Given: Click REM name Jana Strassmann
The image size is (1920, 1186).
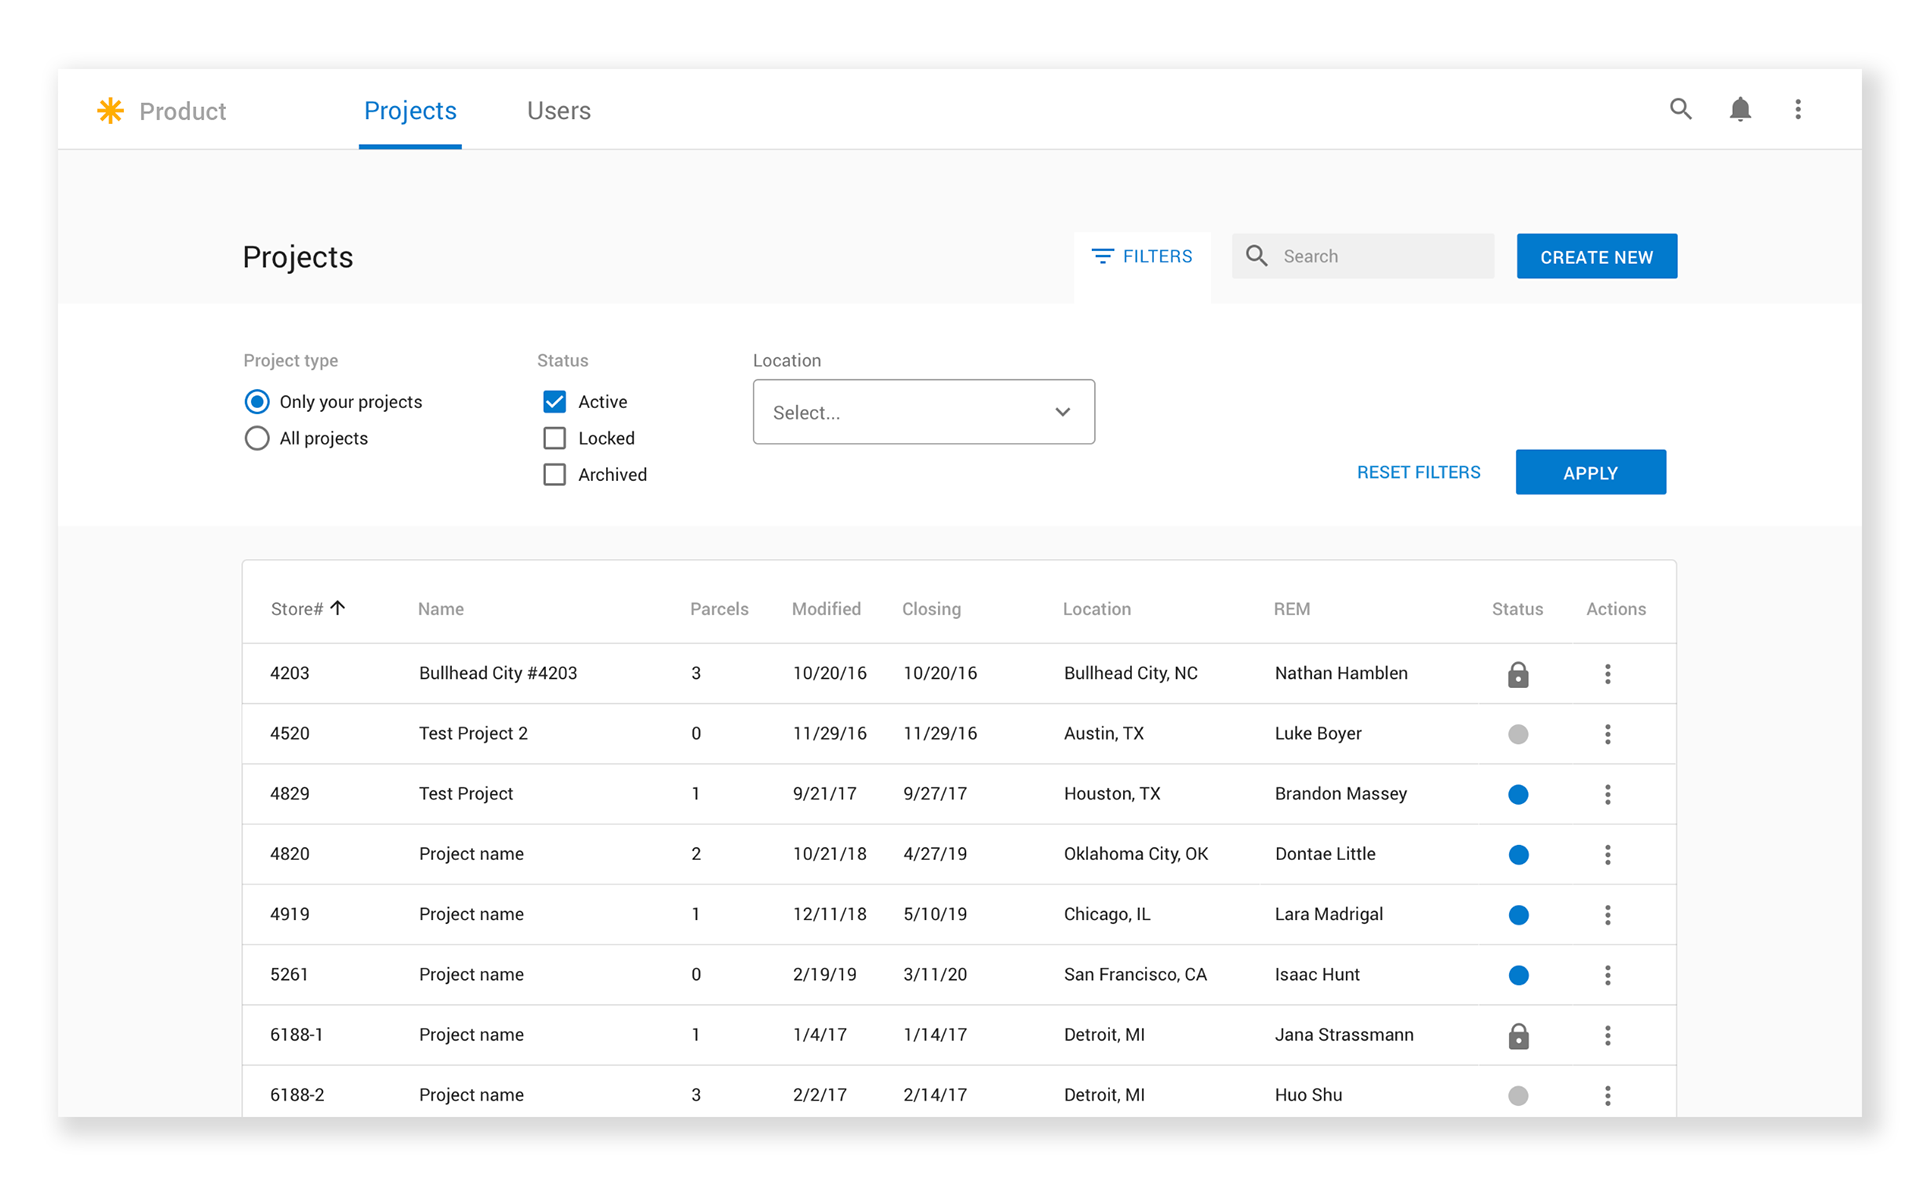Looking at the screenshot, I should [x=1344, y=1034].
